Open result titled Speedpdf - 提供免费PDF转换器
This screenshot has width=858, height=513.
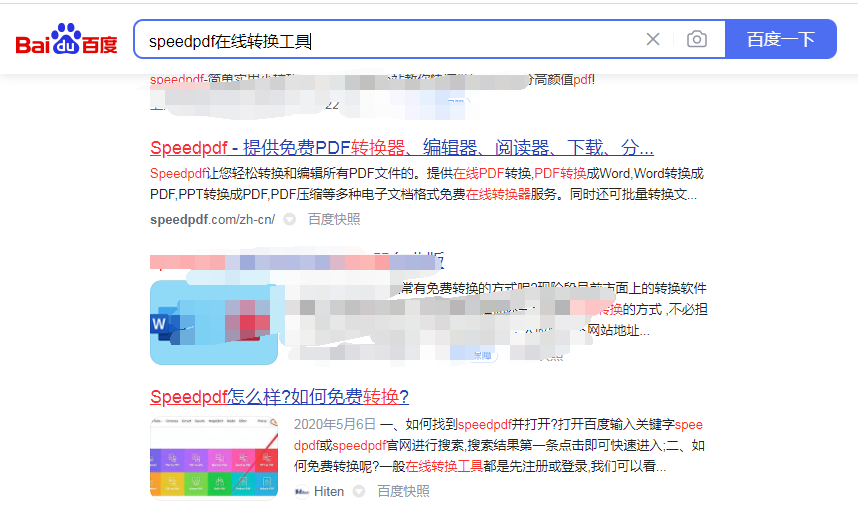(x=402, y=148)
